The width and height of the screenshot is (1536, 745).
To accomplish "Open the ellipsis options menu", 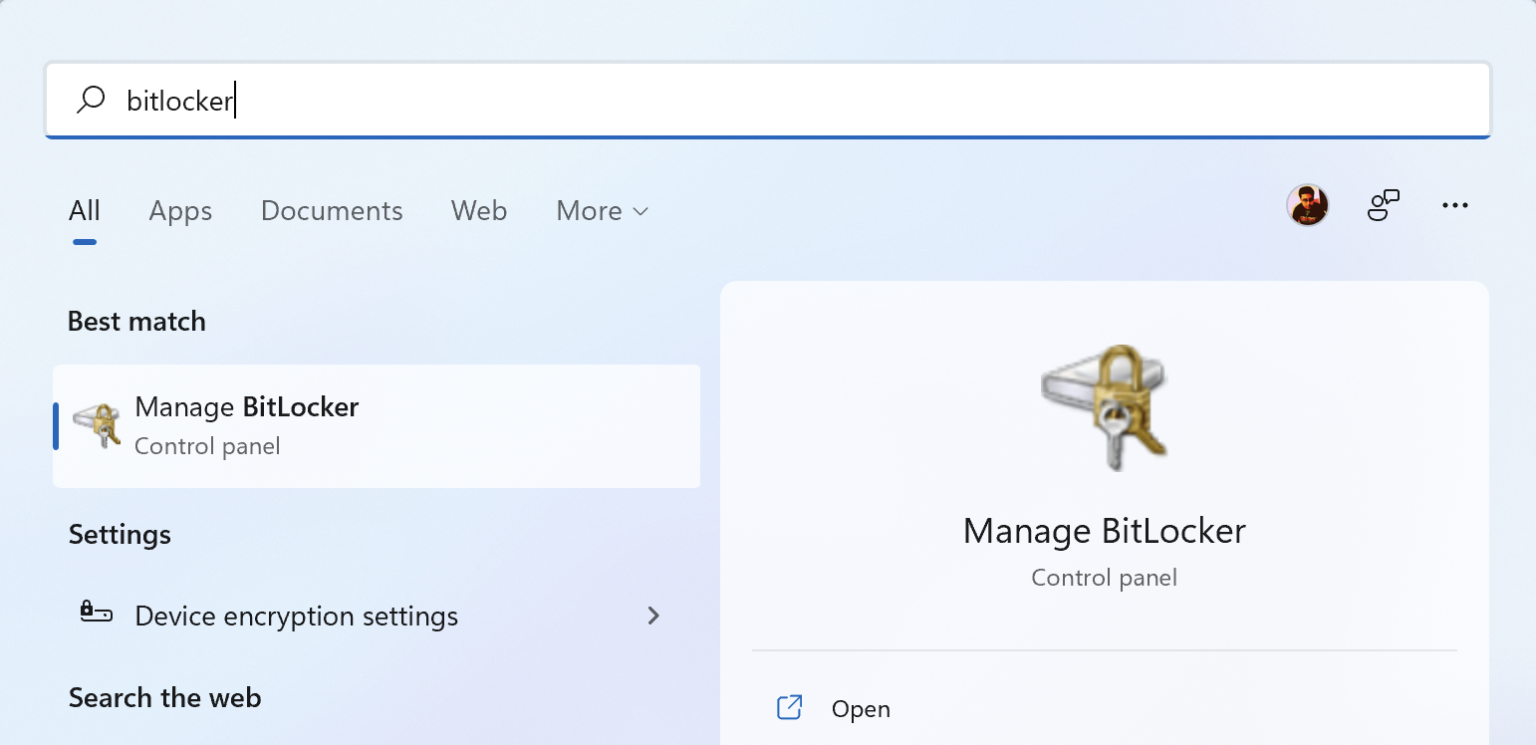I will point(1455,205).
